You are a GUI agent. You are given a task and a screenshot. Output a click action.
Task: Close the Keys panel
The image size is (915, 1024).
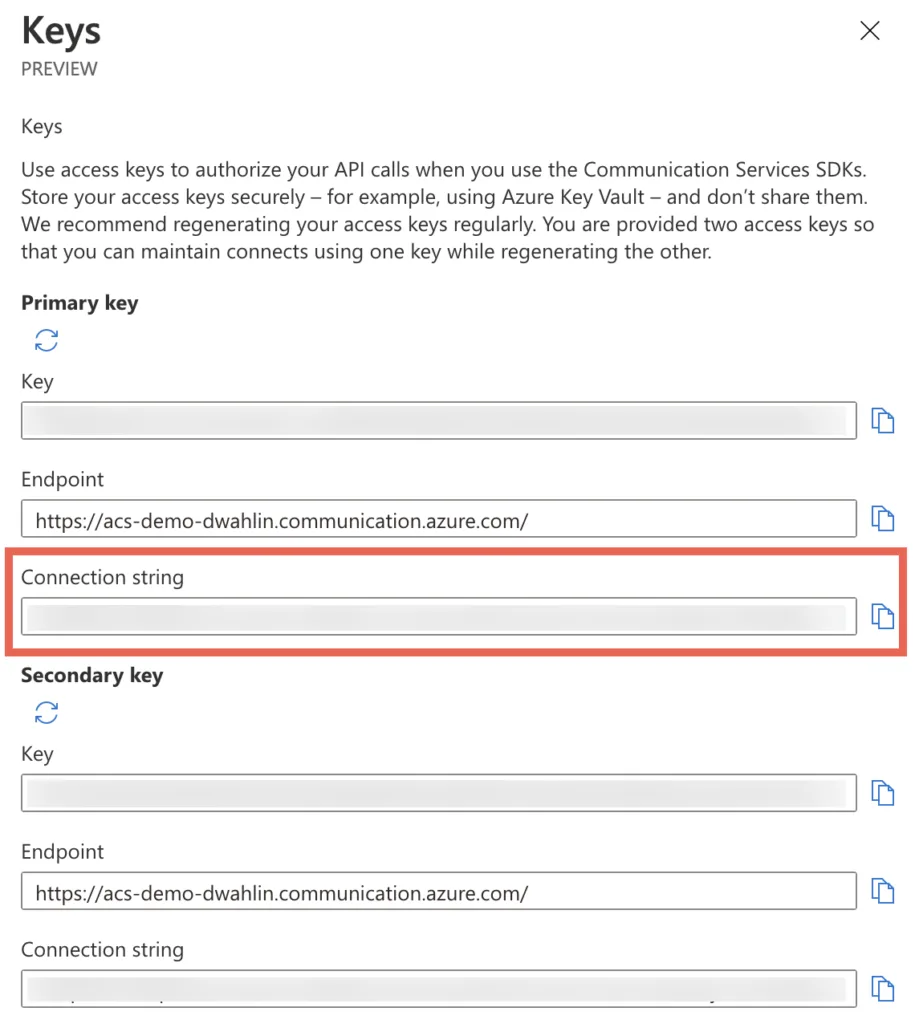click(x=870, y=31)
